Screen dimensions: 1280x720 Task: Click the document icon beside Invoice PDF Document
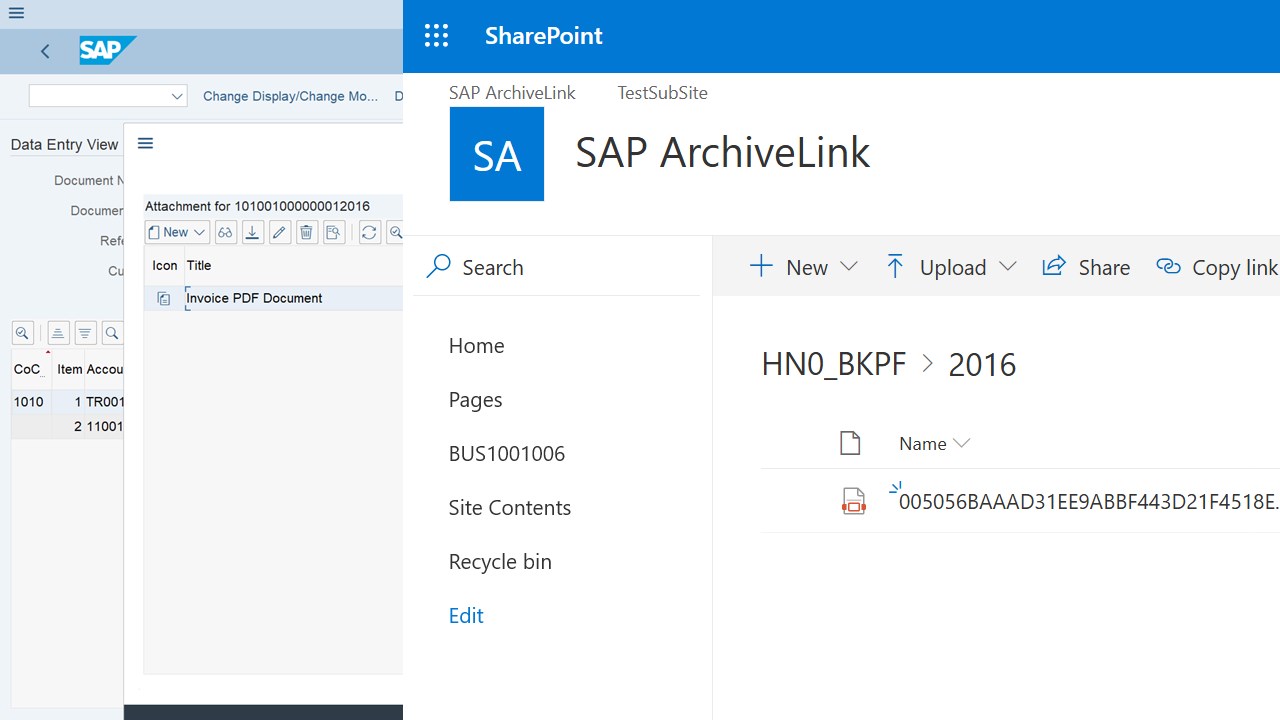pyautogui.click(x=164, y=298)
